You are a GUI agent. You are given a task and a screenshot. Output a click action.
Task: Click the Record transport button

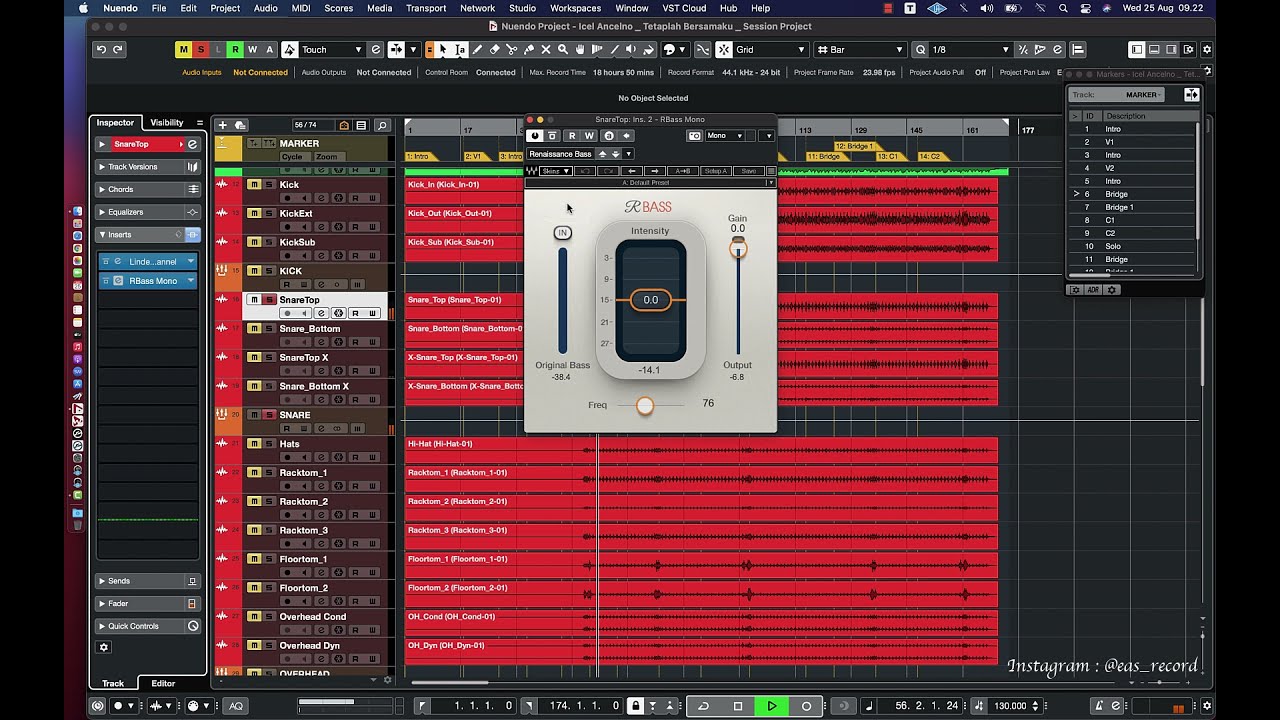tap(806, 706)
